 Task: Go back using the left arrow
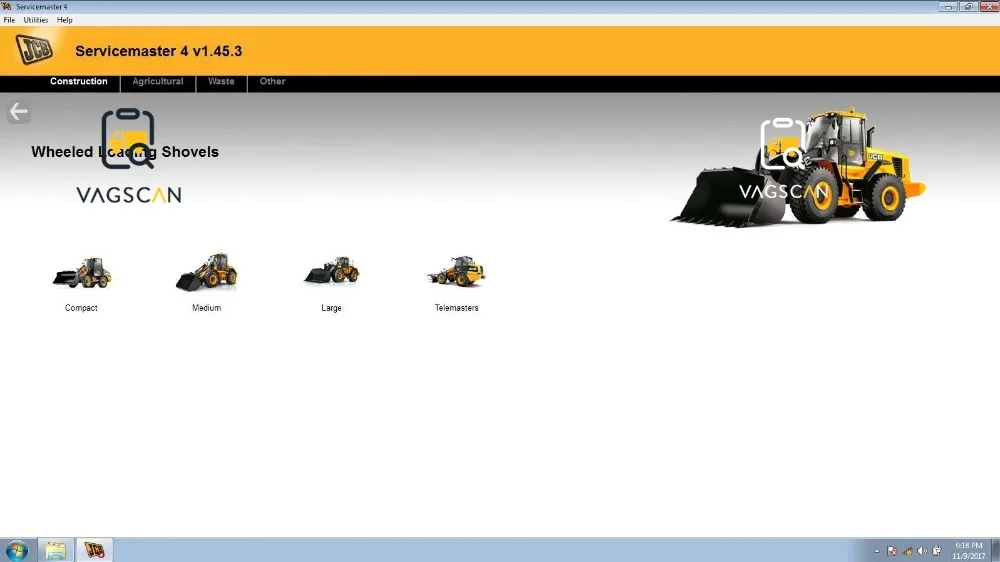click(18, 112)
